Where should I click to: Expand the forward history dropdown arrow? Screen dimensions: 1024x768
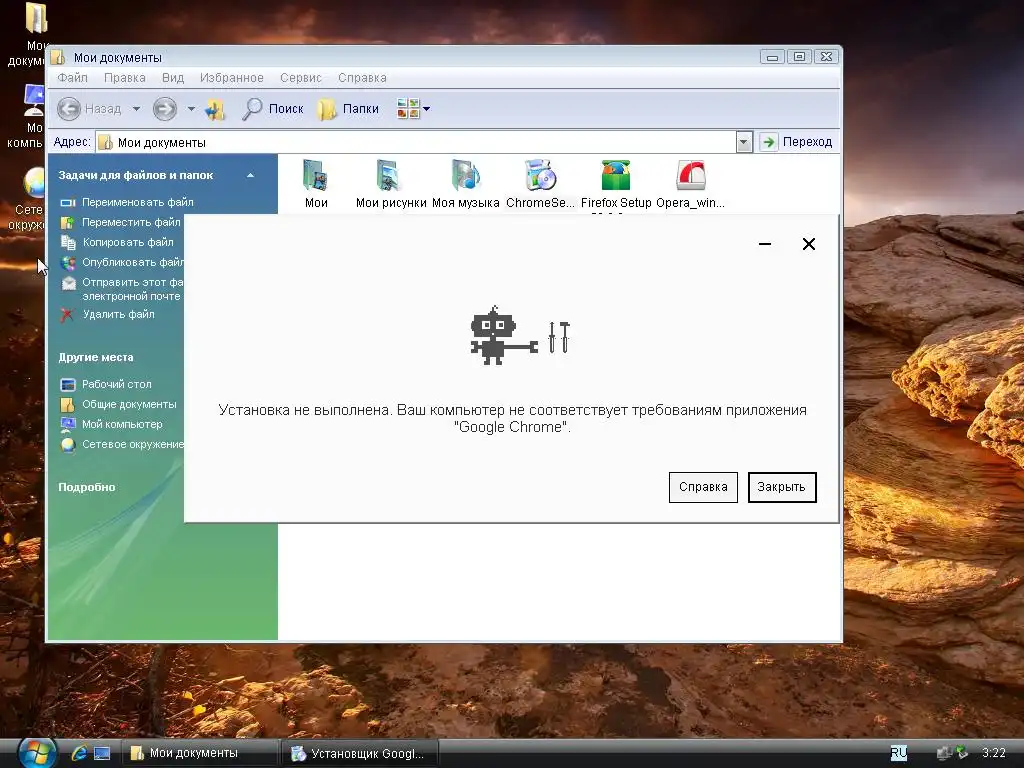coord(191,109)
